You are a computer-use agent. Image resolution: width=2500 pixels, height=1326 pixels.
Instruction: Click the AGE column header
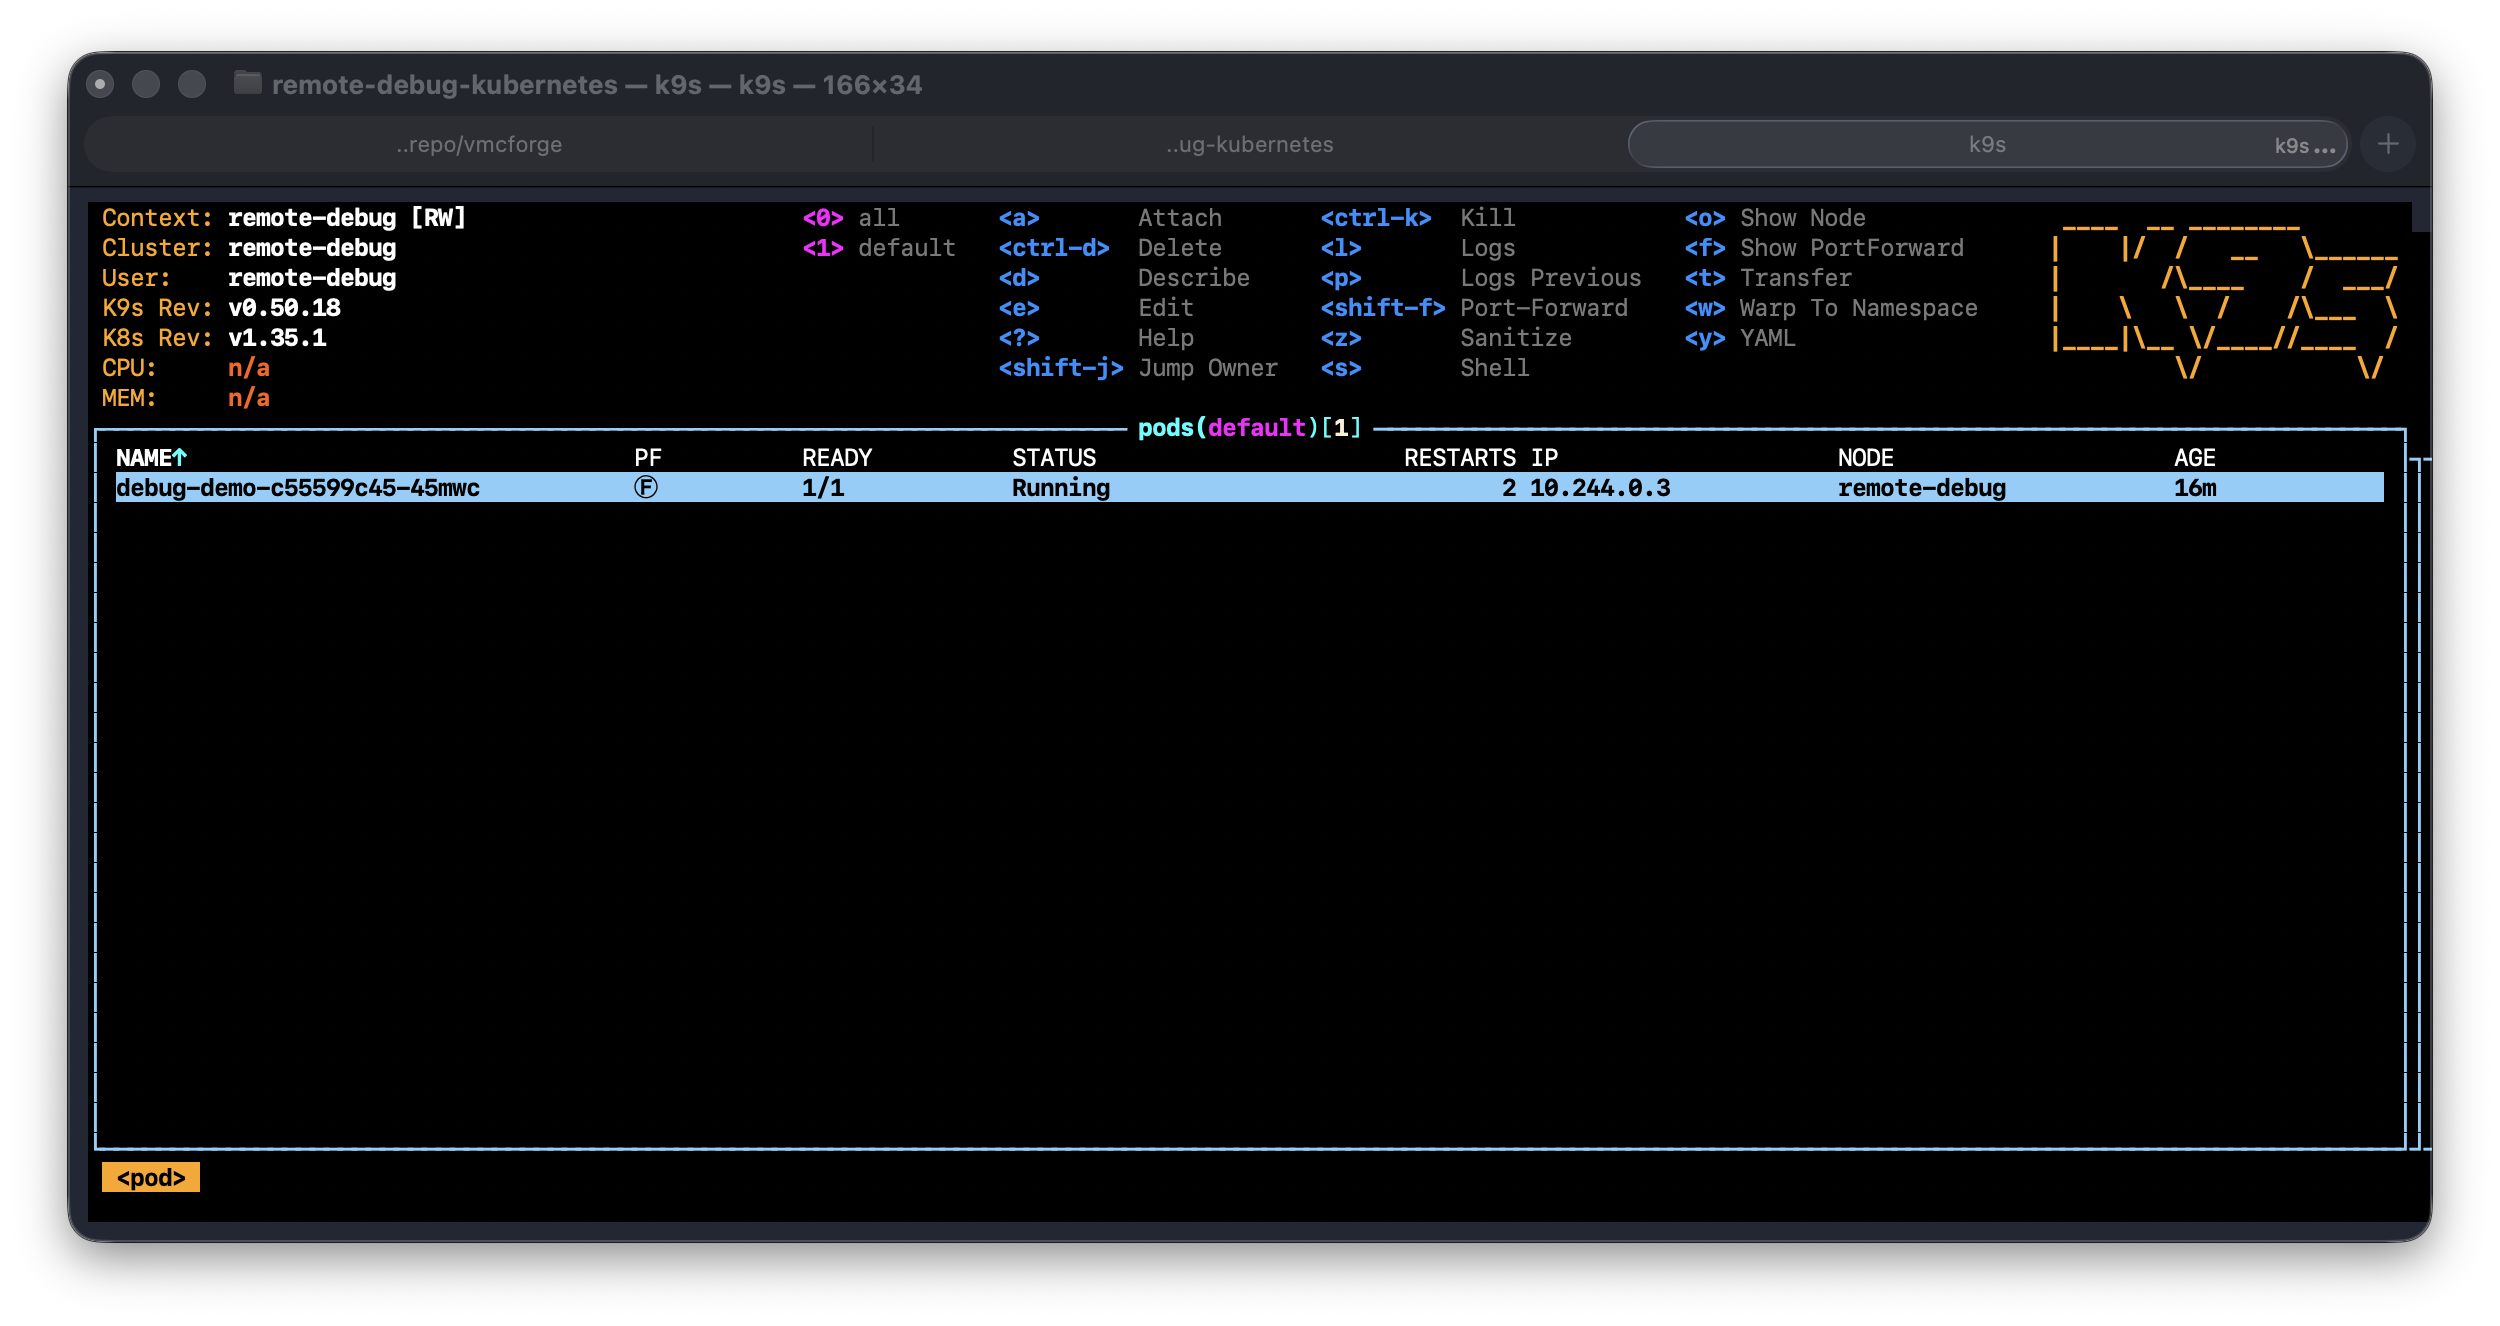(2195, 458)
